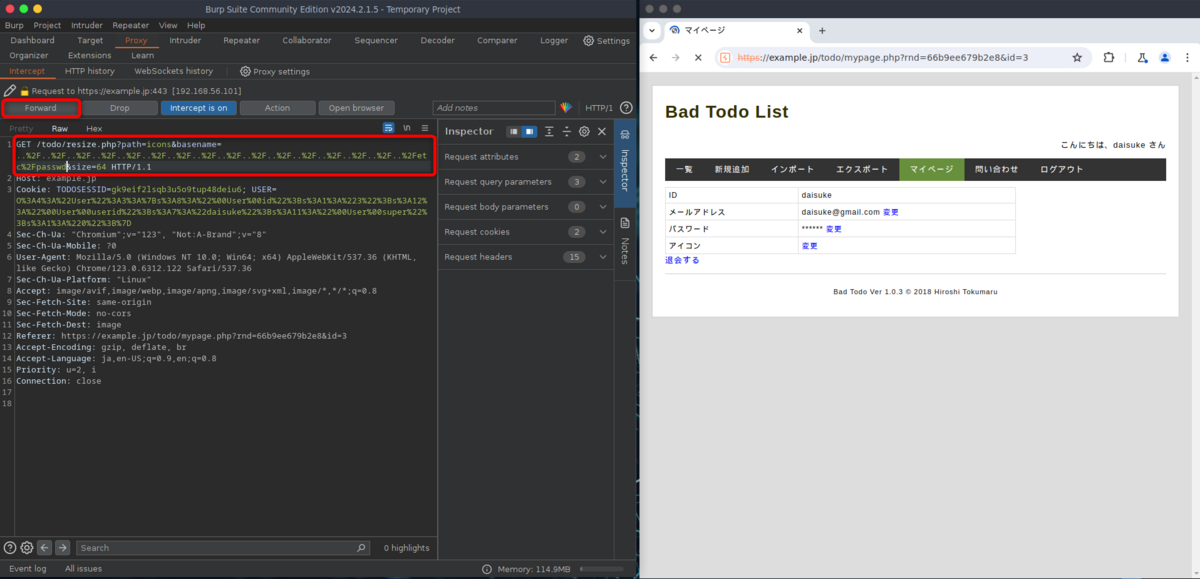Open Burp Settings gear in the top bar
Screen dimensions: 1200x579
pyautogui.click(x=607, y=41)
